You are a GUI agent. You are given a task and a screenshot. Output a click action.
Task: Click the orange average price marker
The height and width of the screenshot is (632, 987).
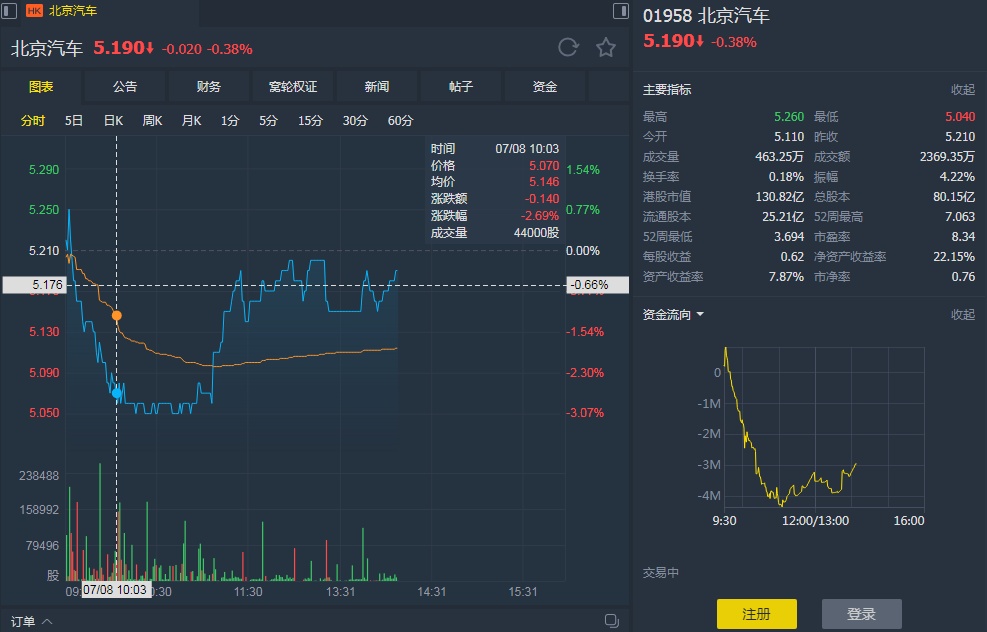click(116, 315)
